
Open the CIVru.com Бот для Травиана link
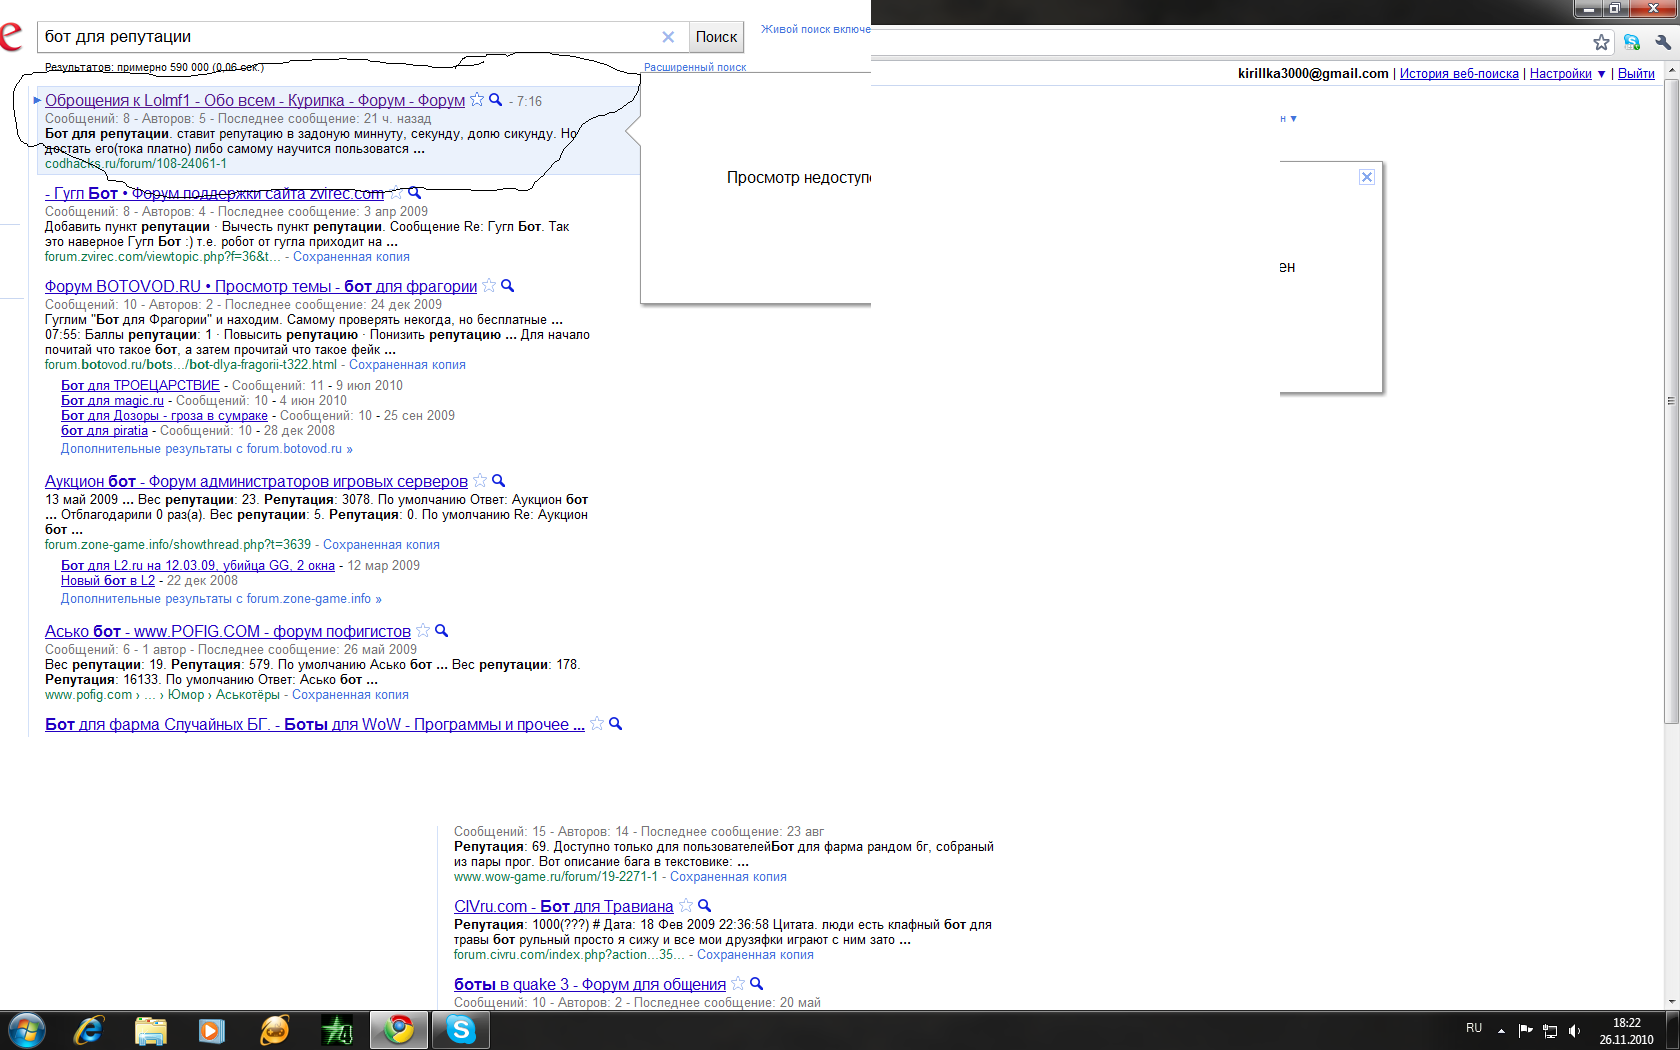pyautogui.click(x=564, y=906)
